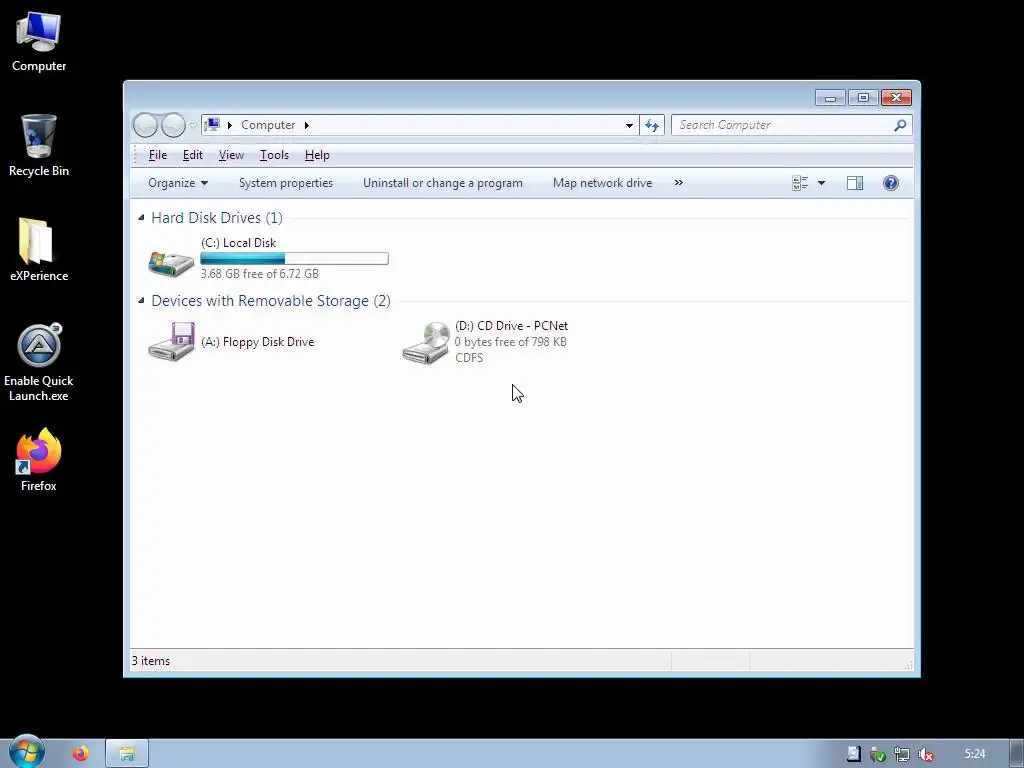Click the network tray icon
The height and width of the screenshot is (768, 1024).
[x=901, y=754]
